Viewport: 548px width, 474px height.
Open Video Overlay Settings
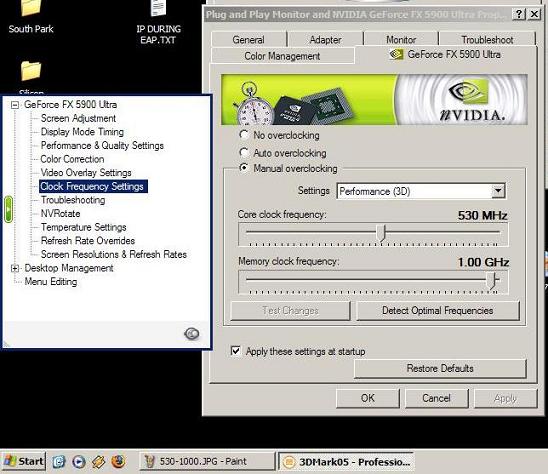(x=86, y=173)
